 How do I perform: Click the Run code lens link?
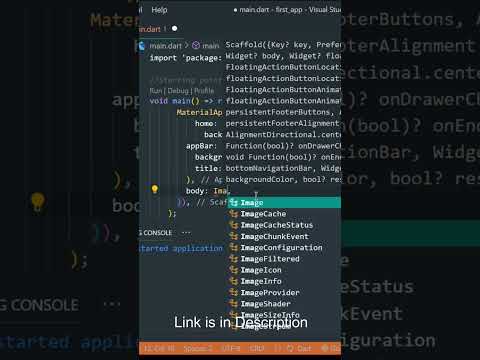(x=155, y=91)
